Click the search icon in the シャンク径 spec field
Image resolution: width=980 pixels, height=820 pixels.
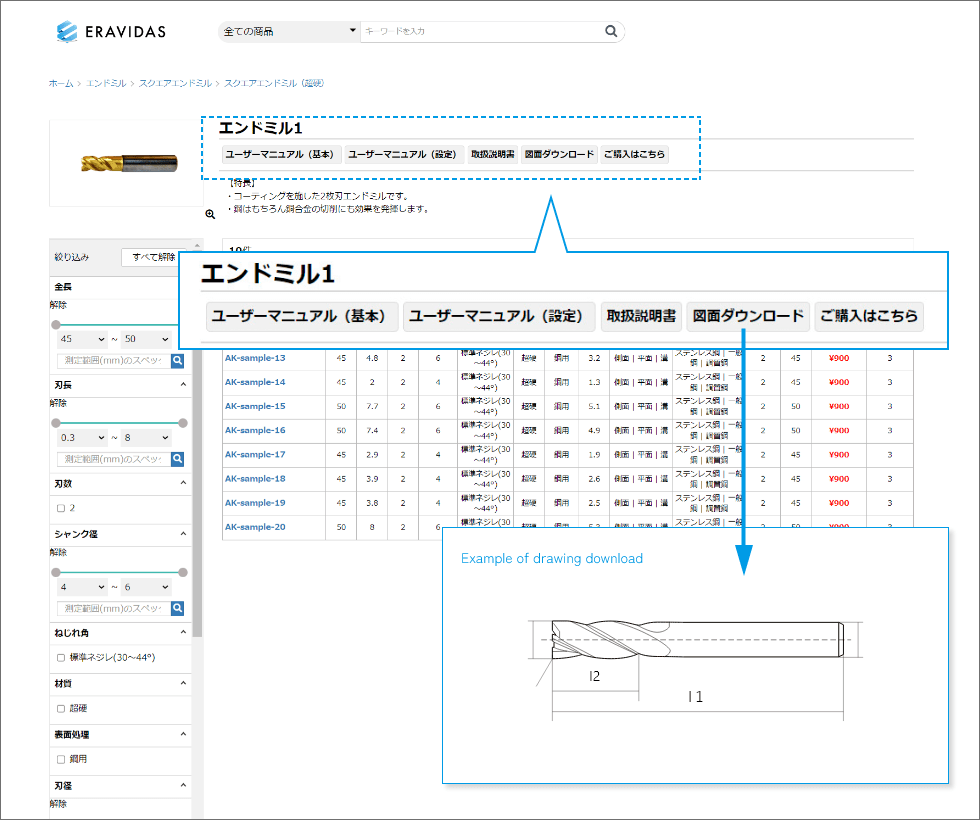[x=178, y=608]
